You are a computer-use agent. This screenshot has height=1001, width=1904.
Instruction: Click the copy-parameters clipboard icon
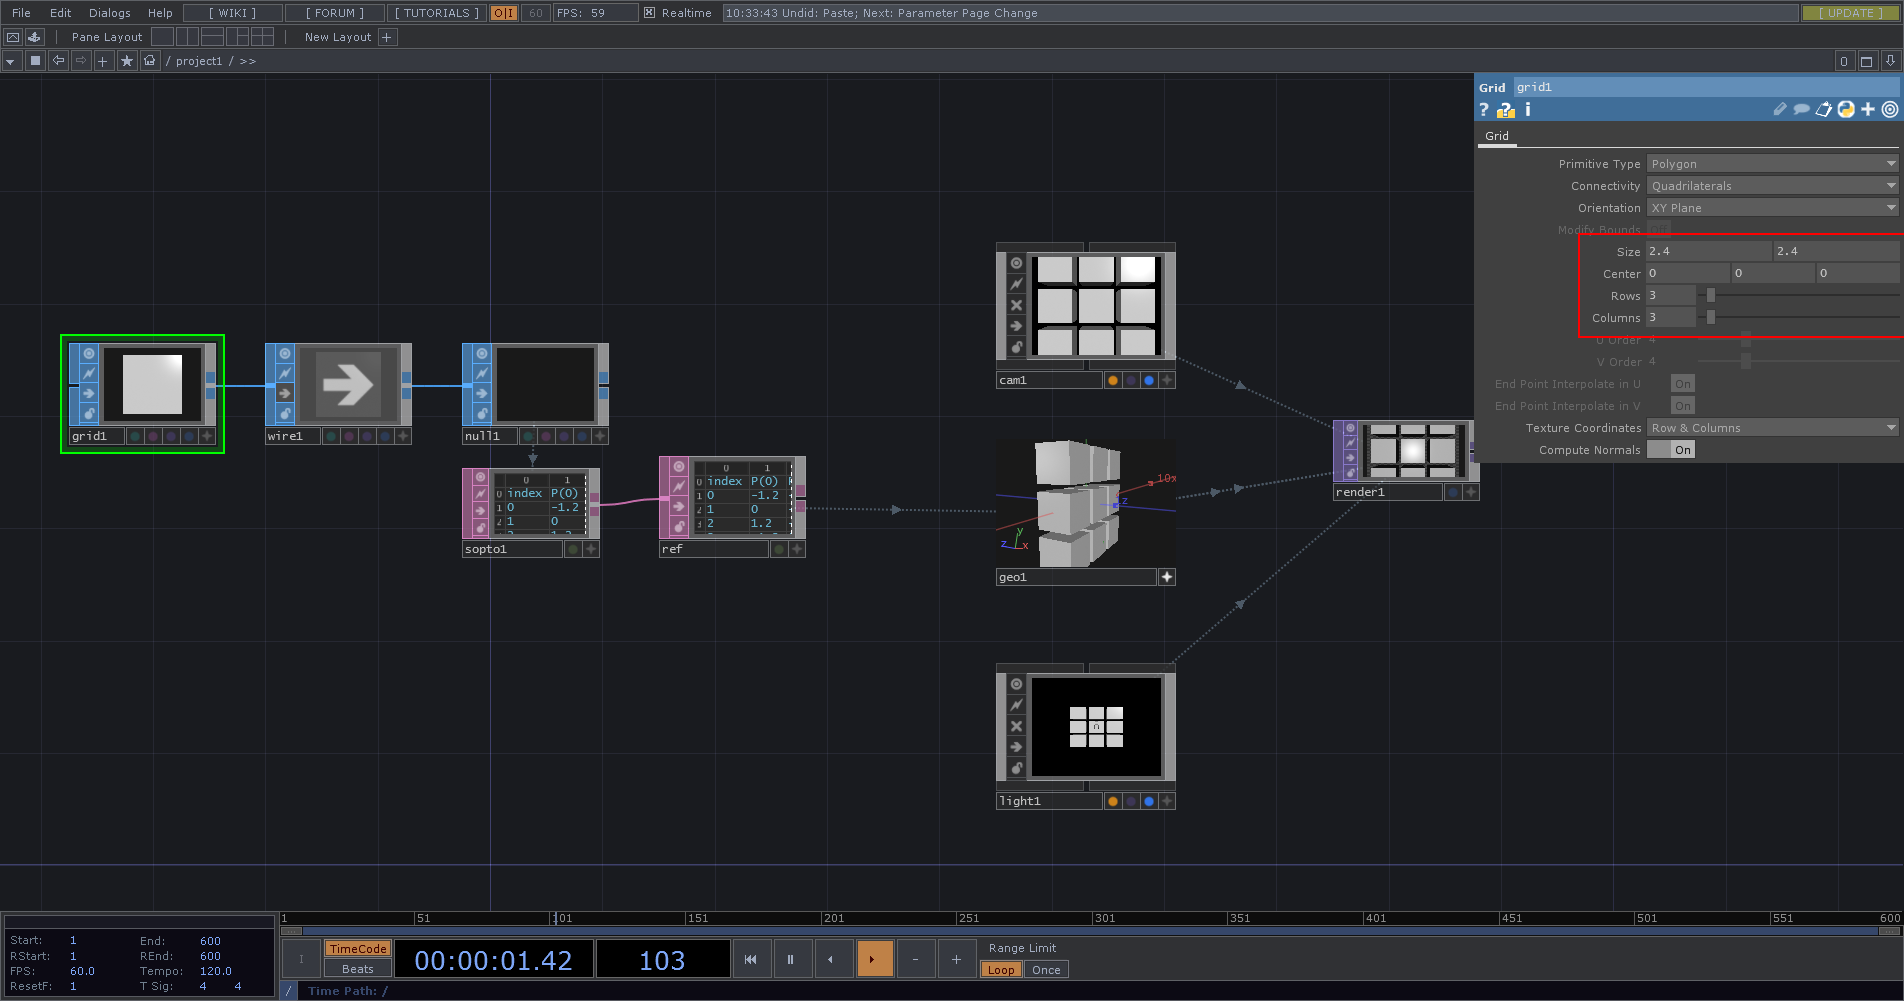[1824, 110]
